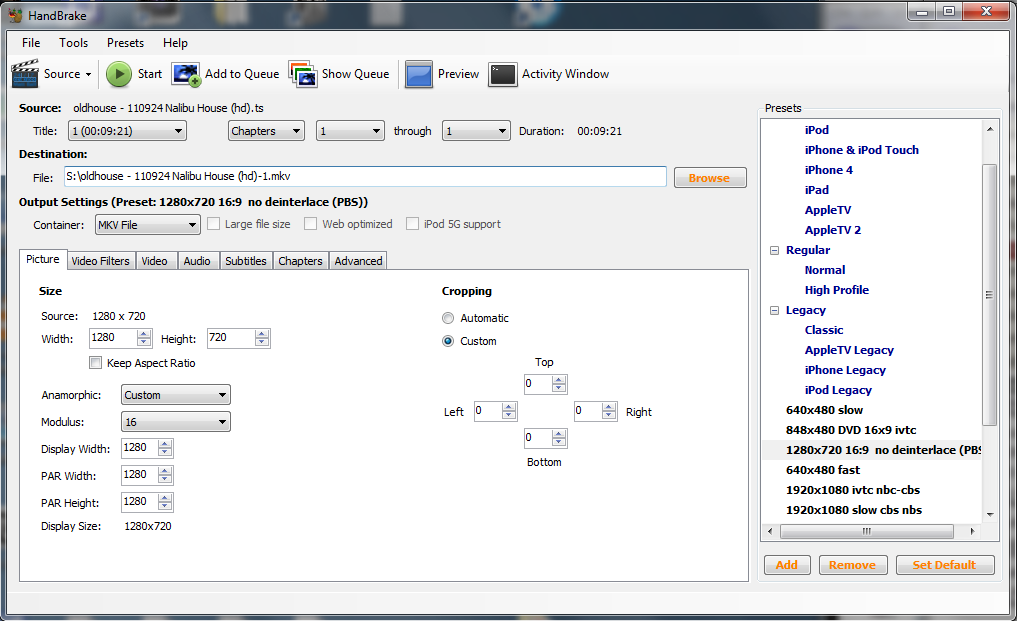1017x621 pixels.
Task: Click the PAR Height stepper field
Action: click(x=147, y=502)
